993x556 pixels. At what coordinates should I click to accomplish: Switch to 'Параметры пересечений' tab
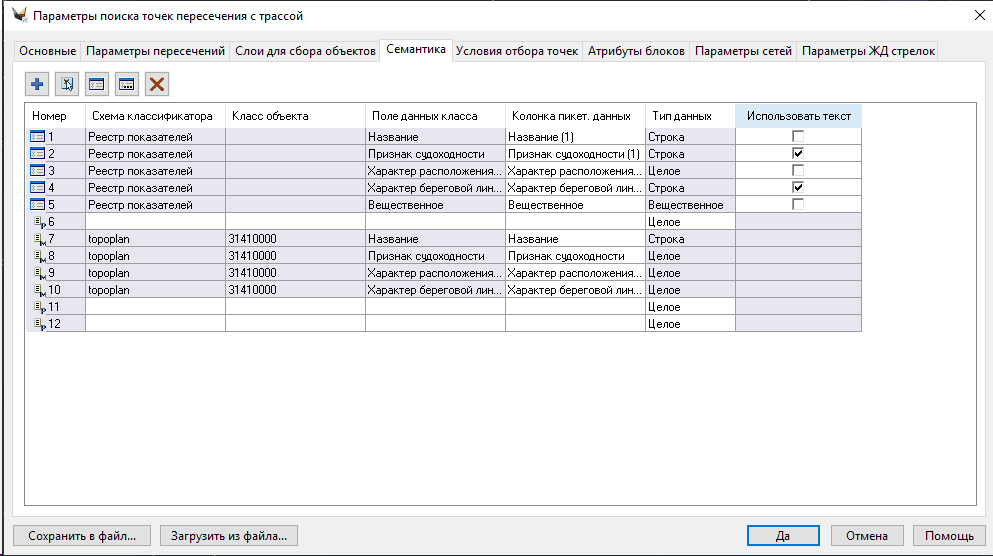155,51
